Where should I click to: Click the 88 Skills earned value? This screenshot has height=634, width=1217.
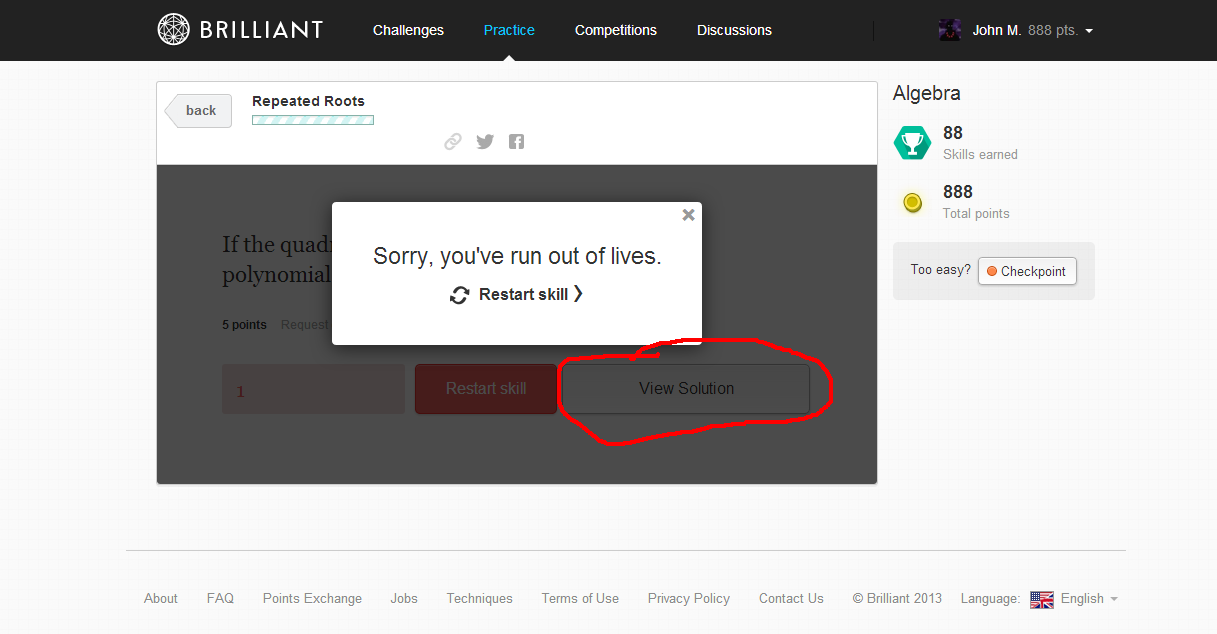point(953,133)
